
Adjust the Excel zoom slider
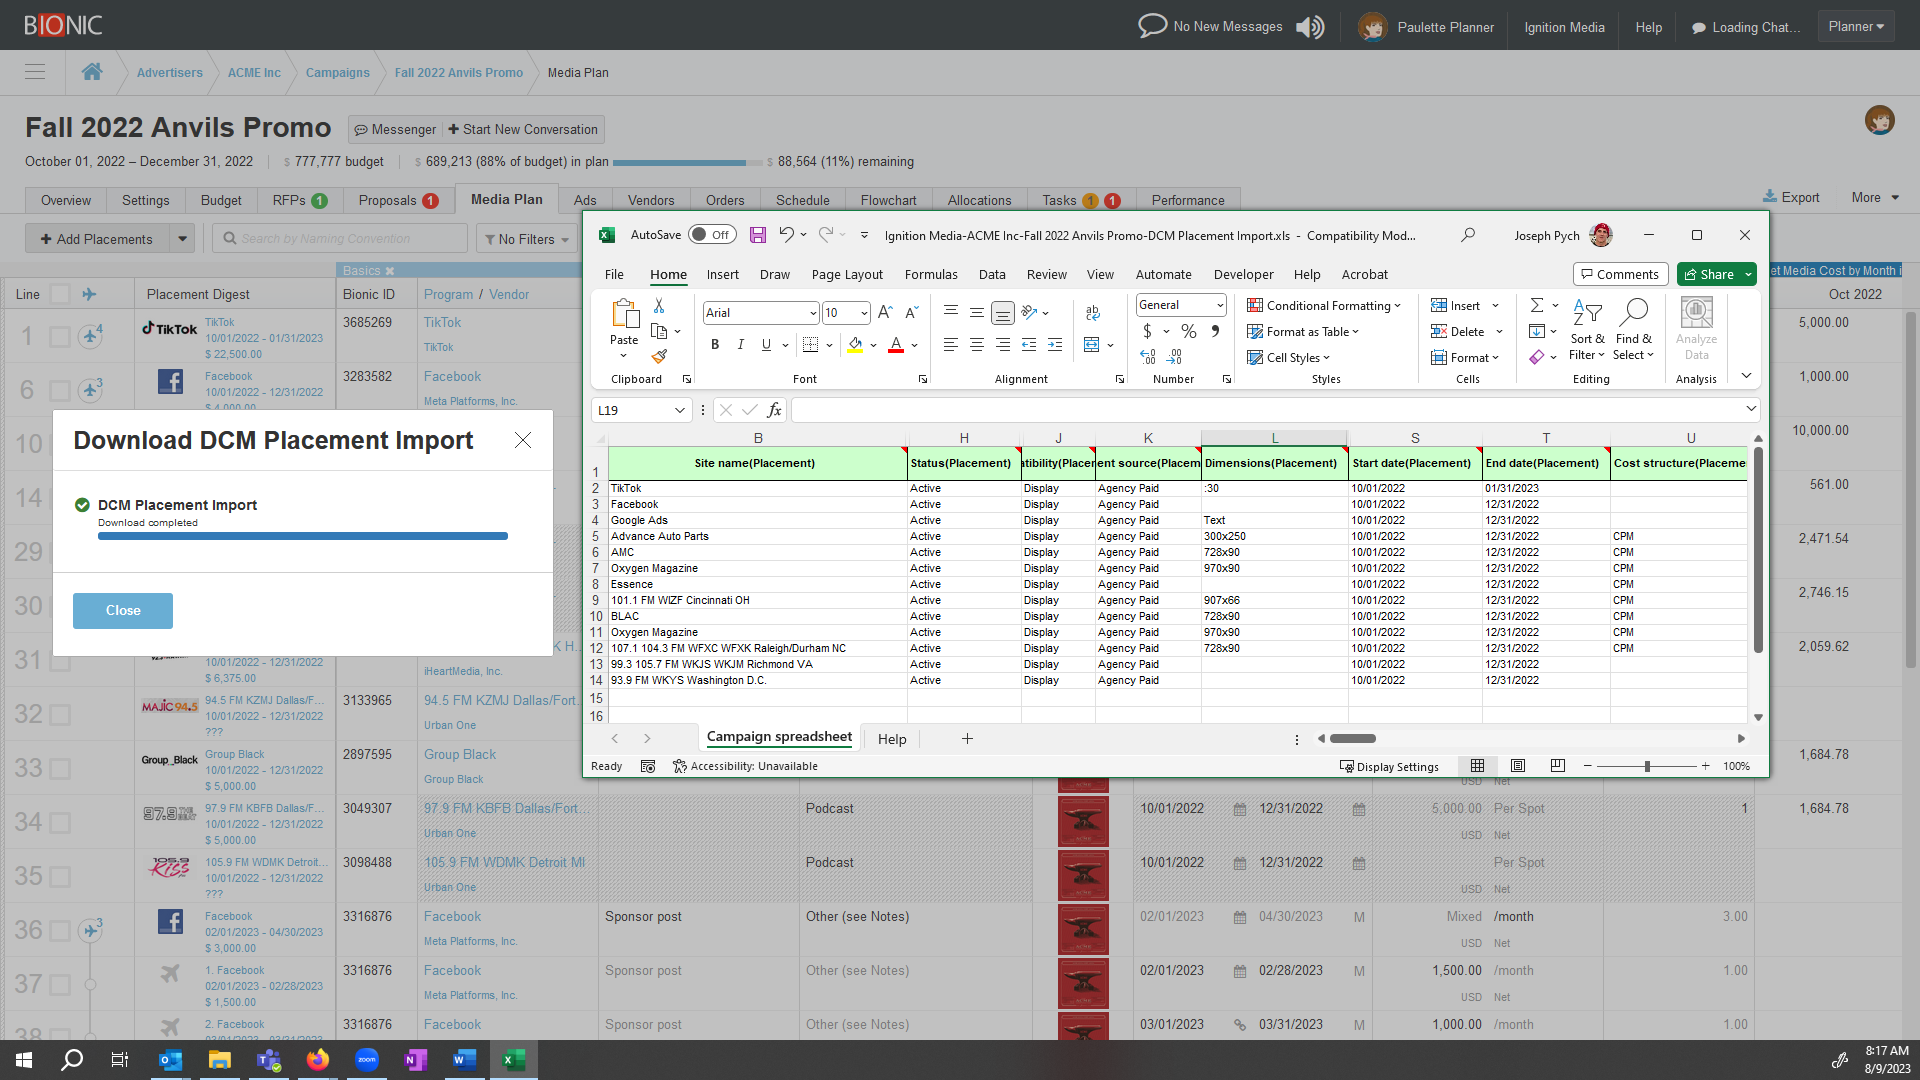(1647, 766)
